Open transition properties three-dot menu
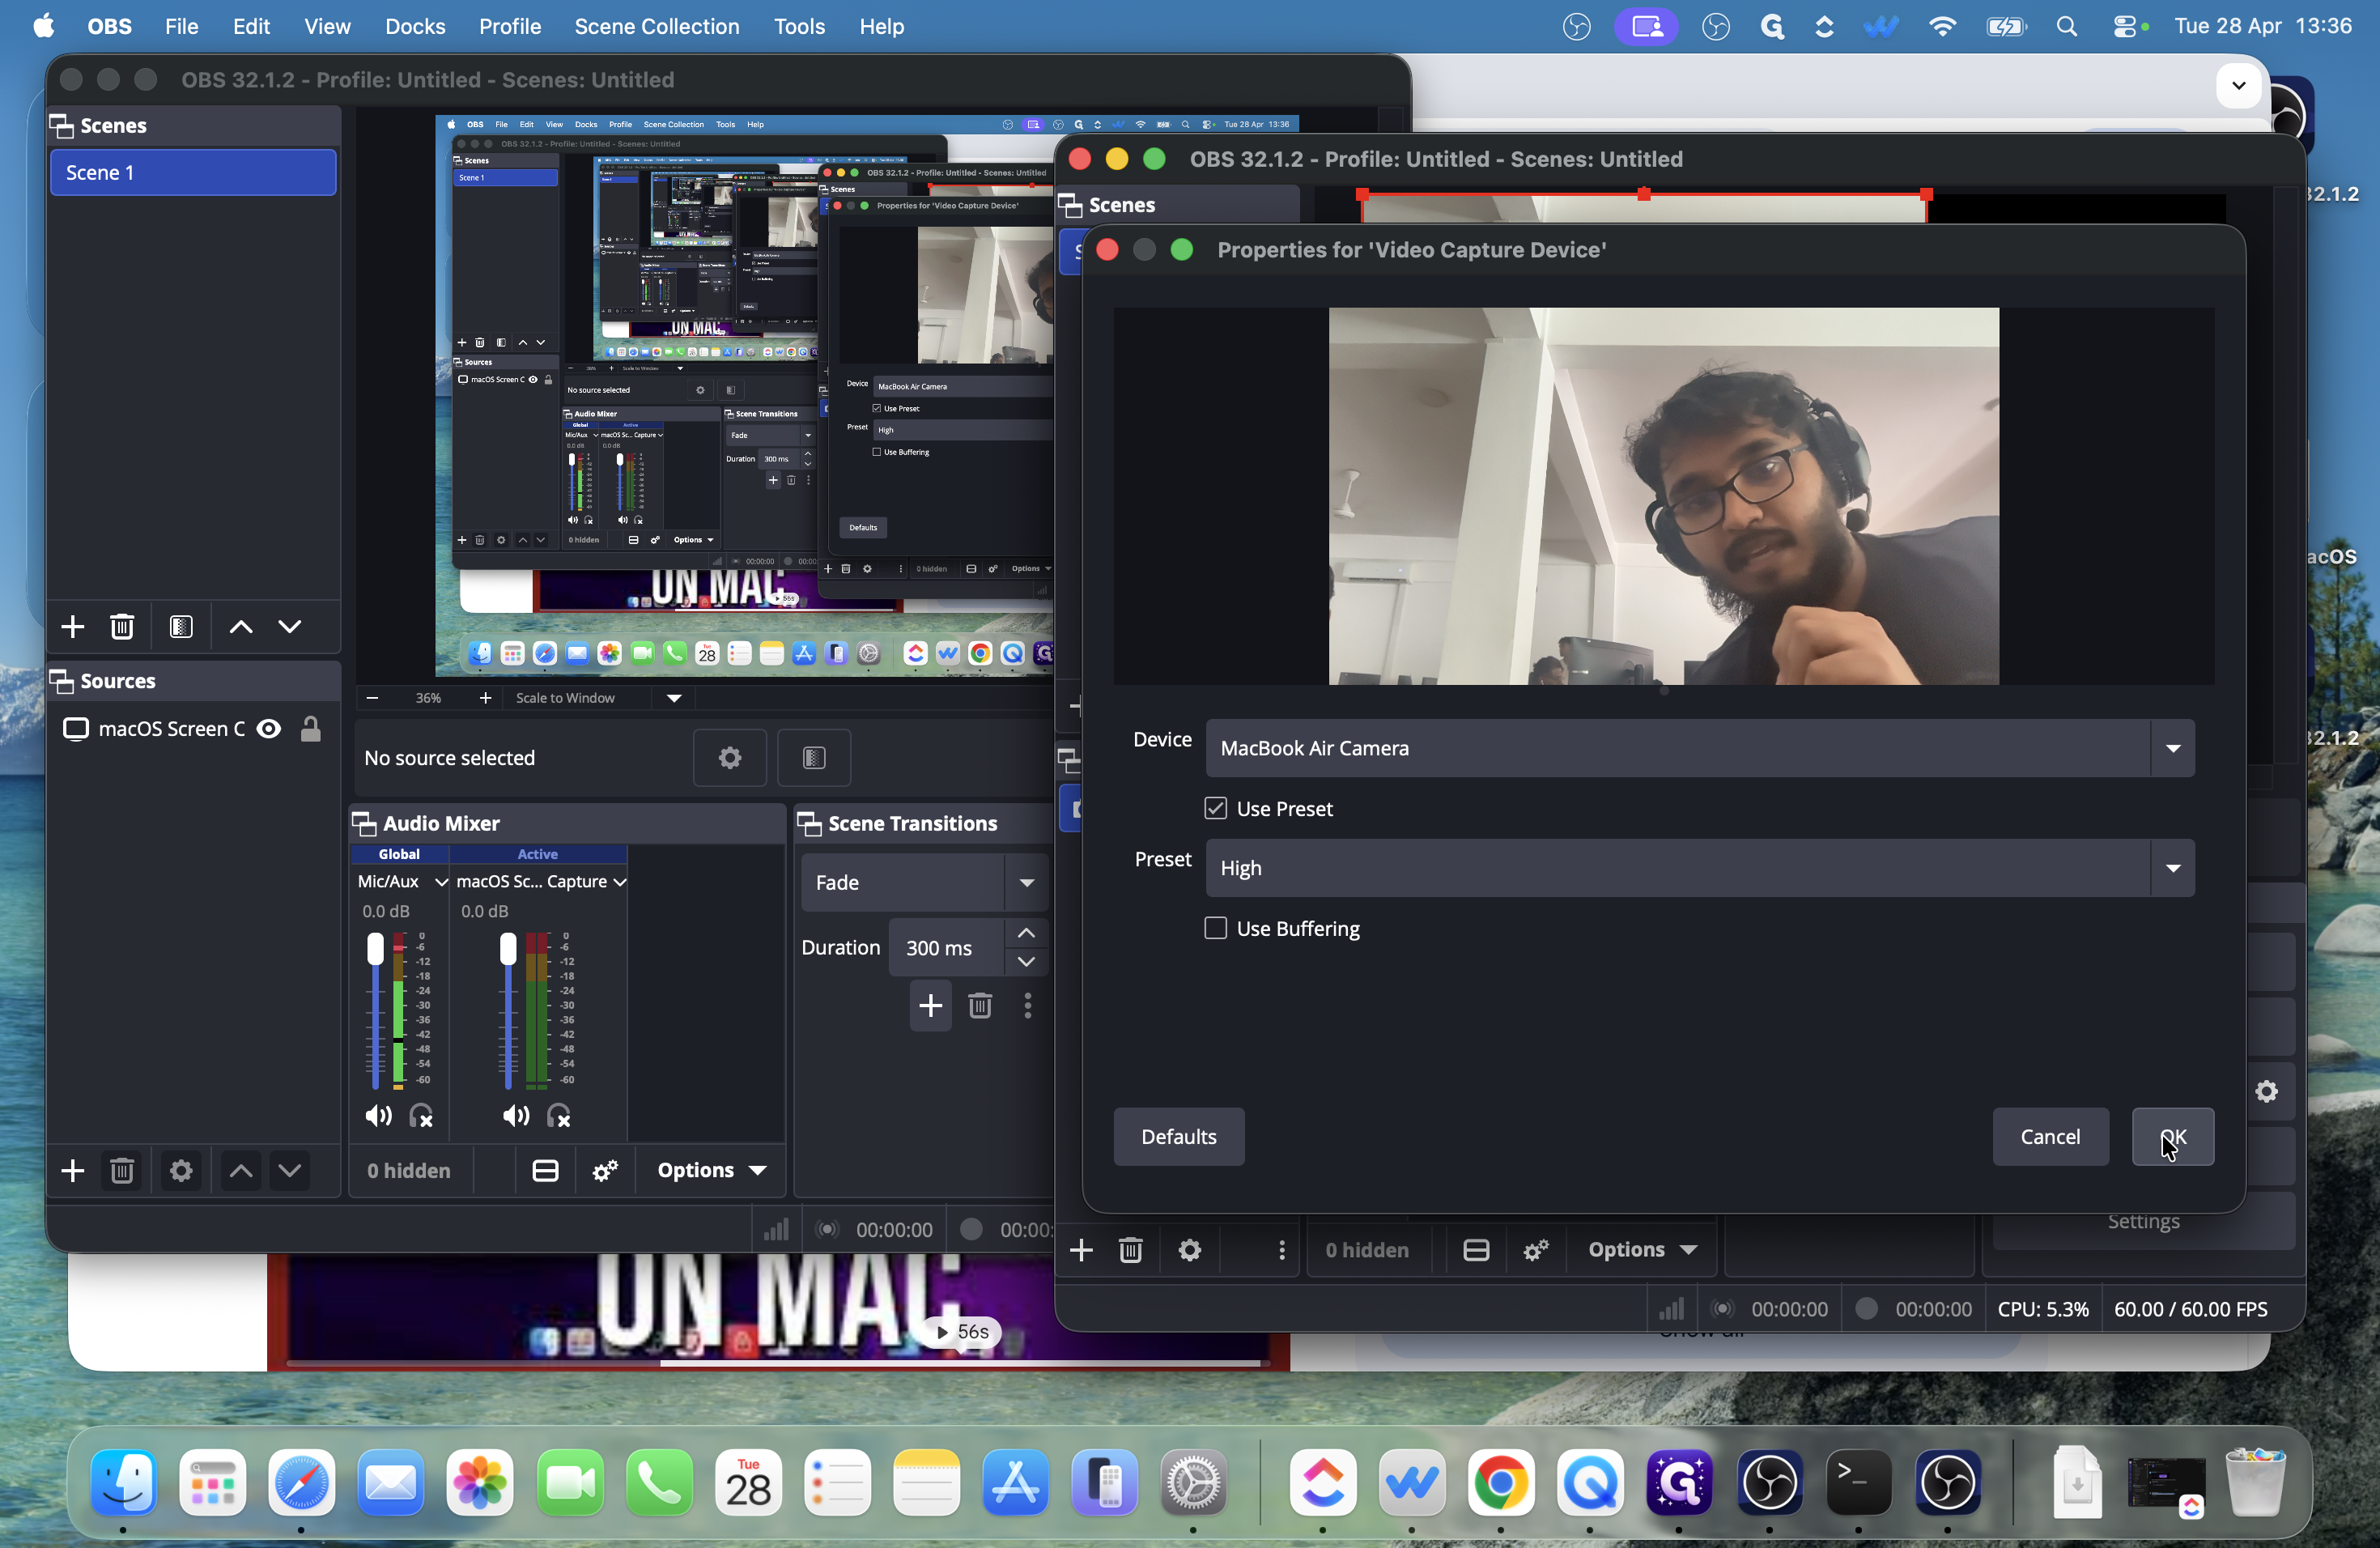The height and width of the screenshot is (1548, 2380). 1027,1005
